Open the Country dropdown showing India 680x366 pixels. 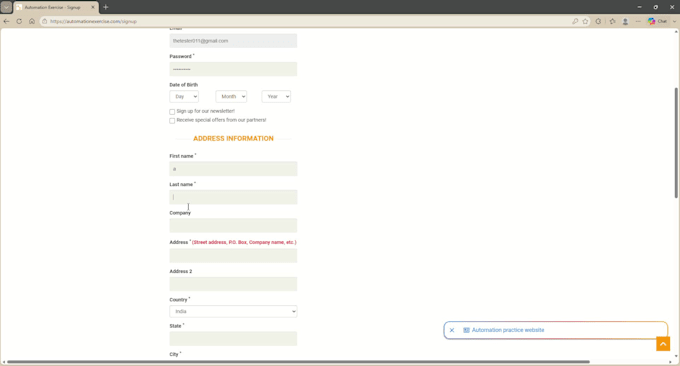[x=233, y=311]
